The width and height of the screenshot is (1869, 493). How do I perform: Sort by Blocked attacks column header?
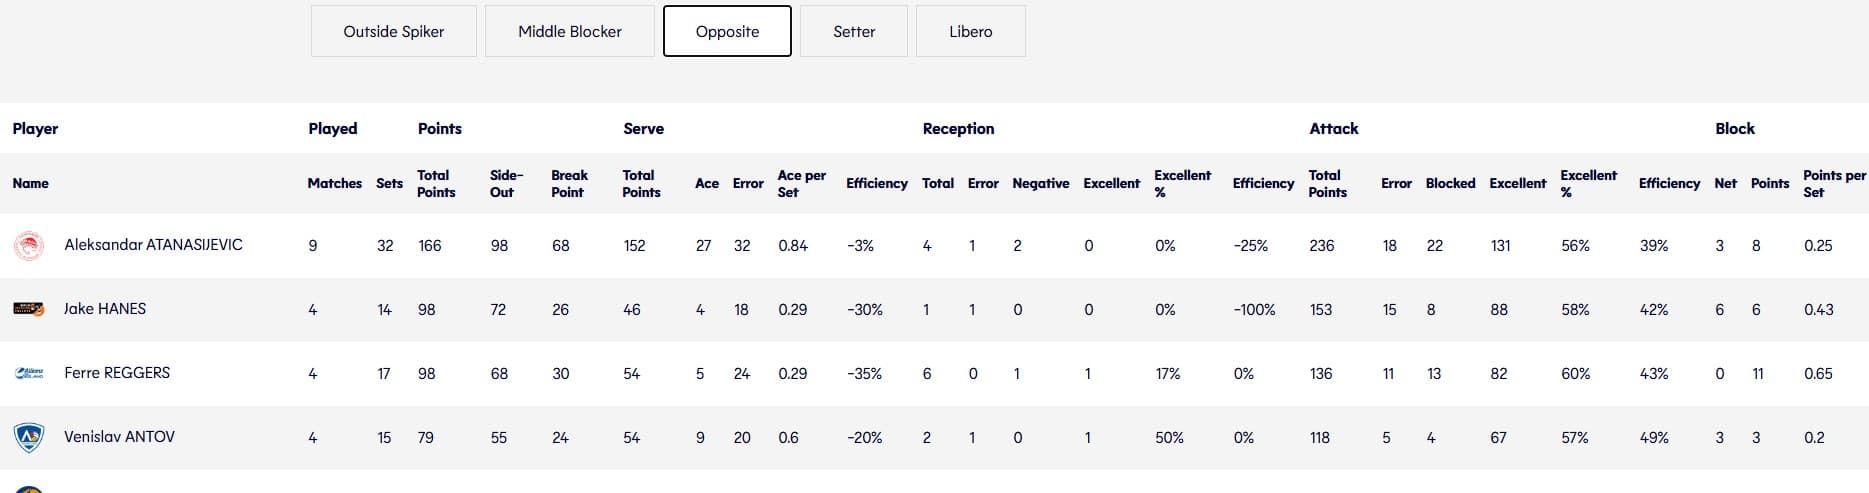[1450, 183]
